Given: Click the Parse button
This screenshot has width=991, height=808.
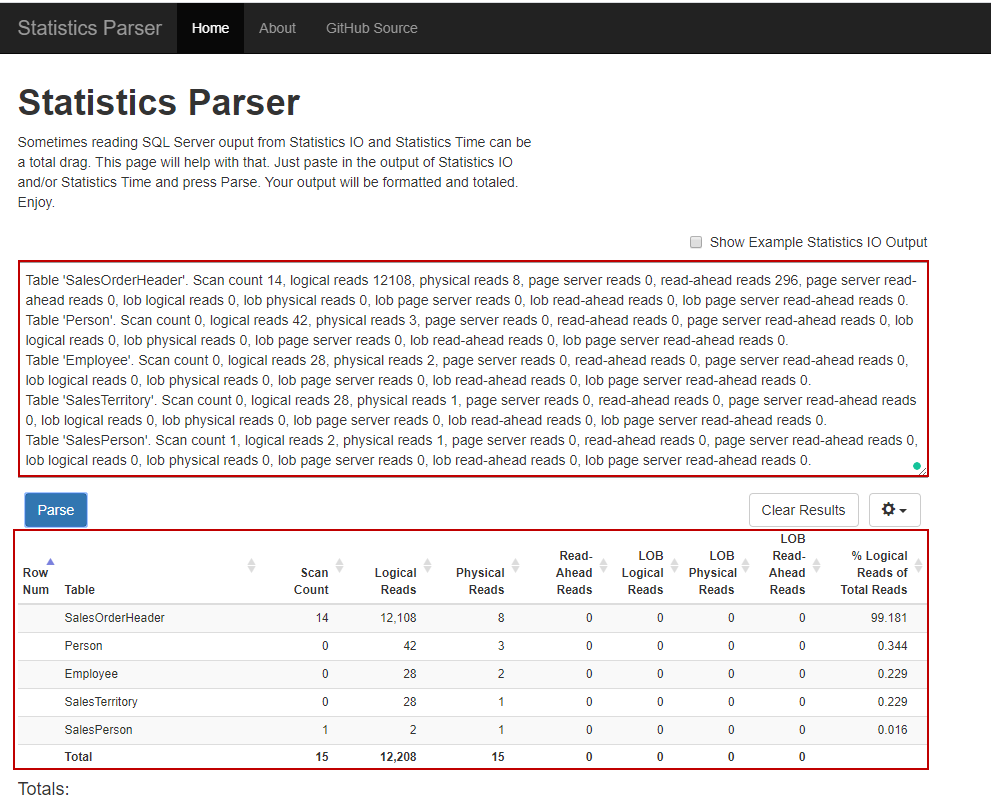Looking at the screenshot, I should 56,510.
